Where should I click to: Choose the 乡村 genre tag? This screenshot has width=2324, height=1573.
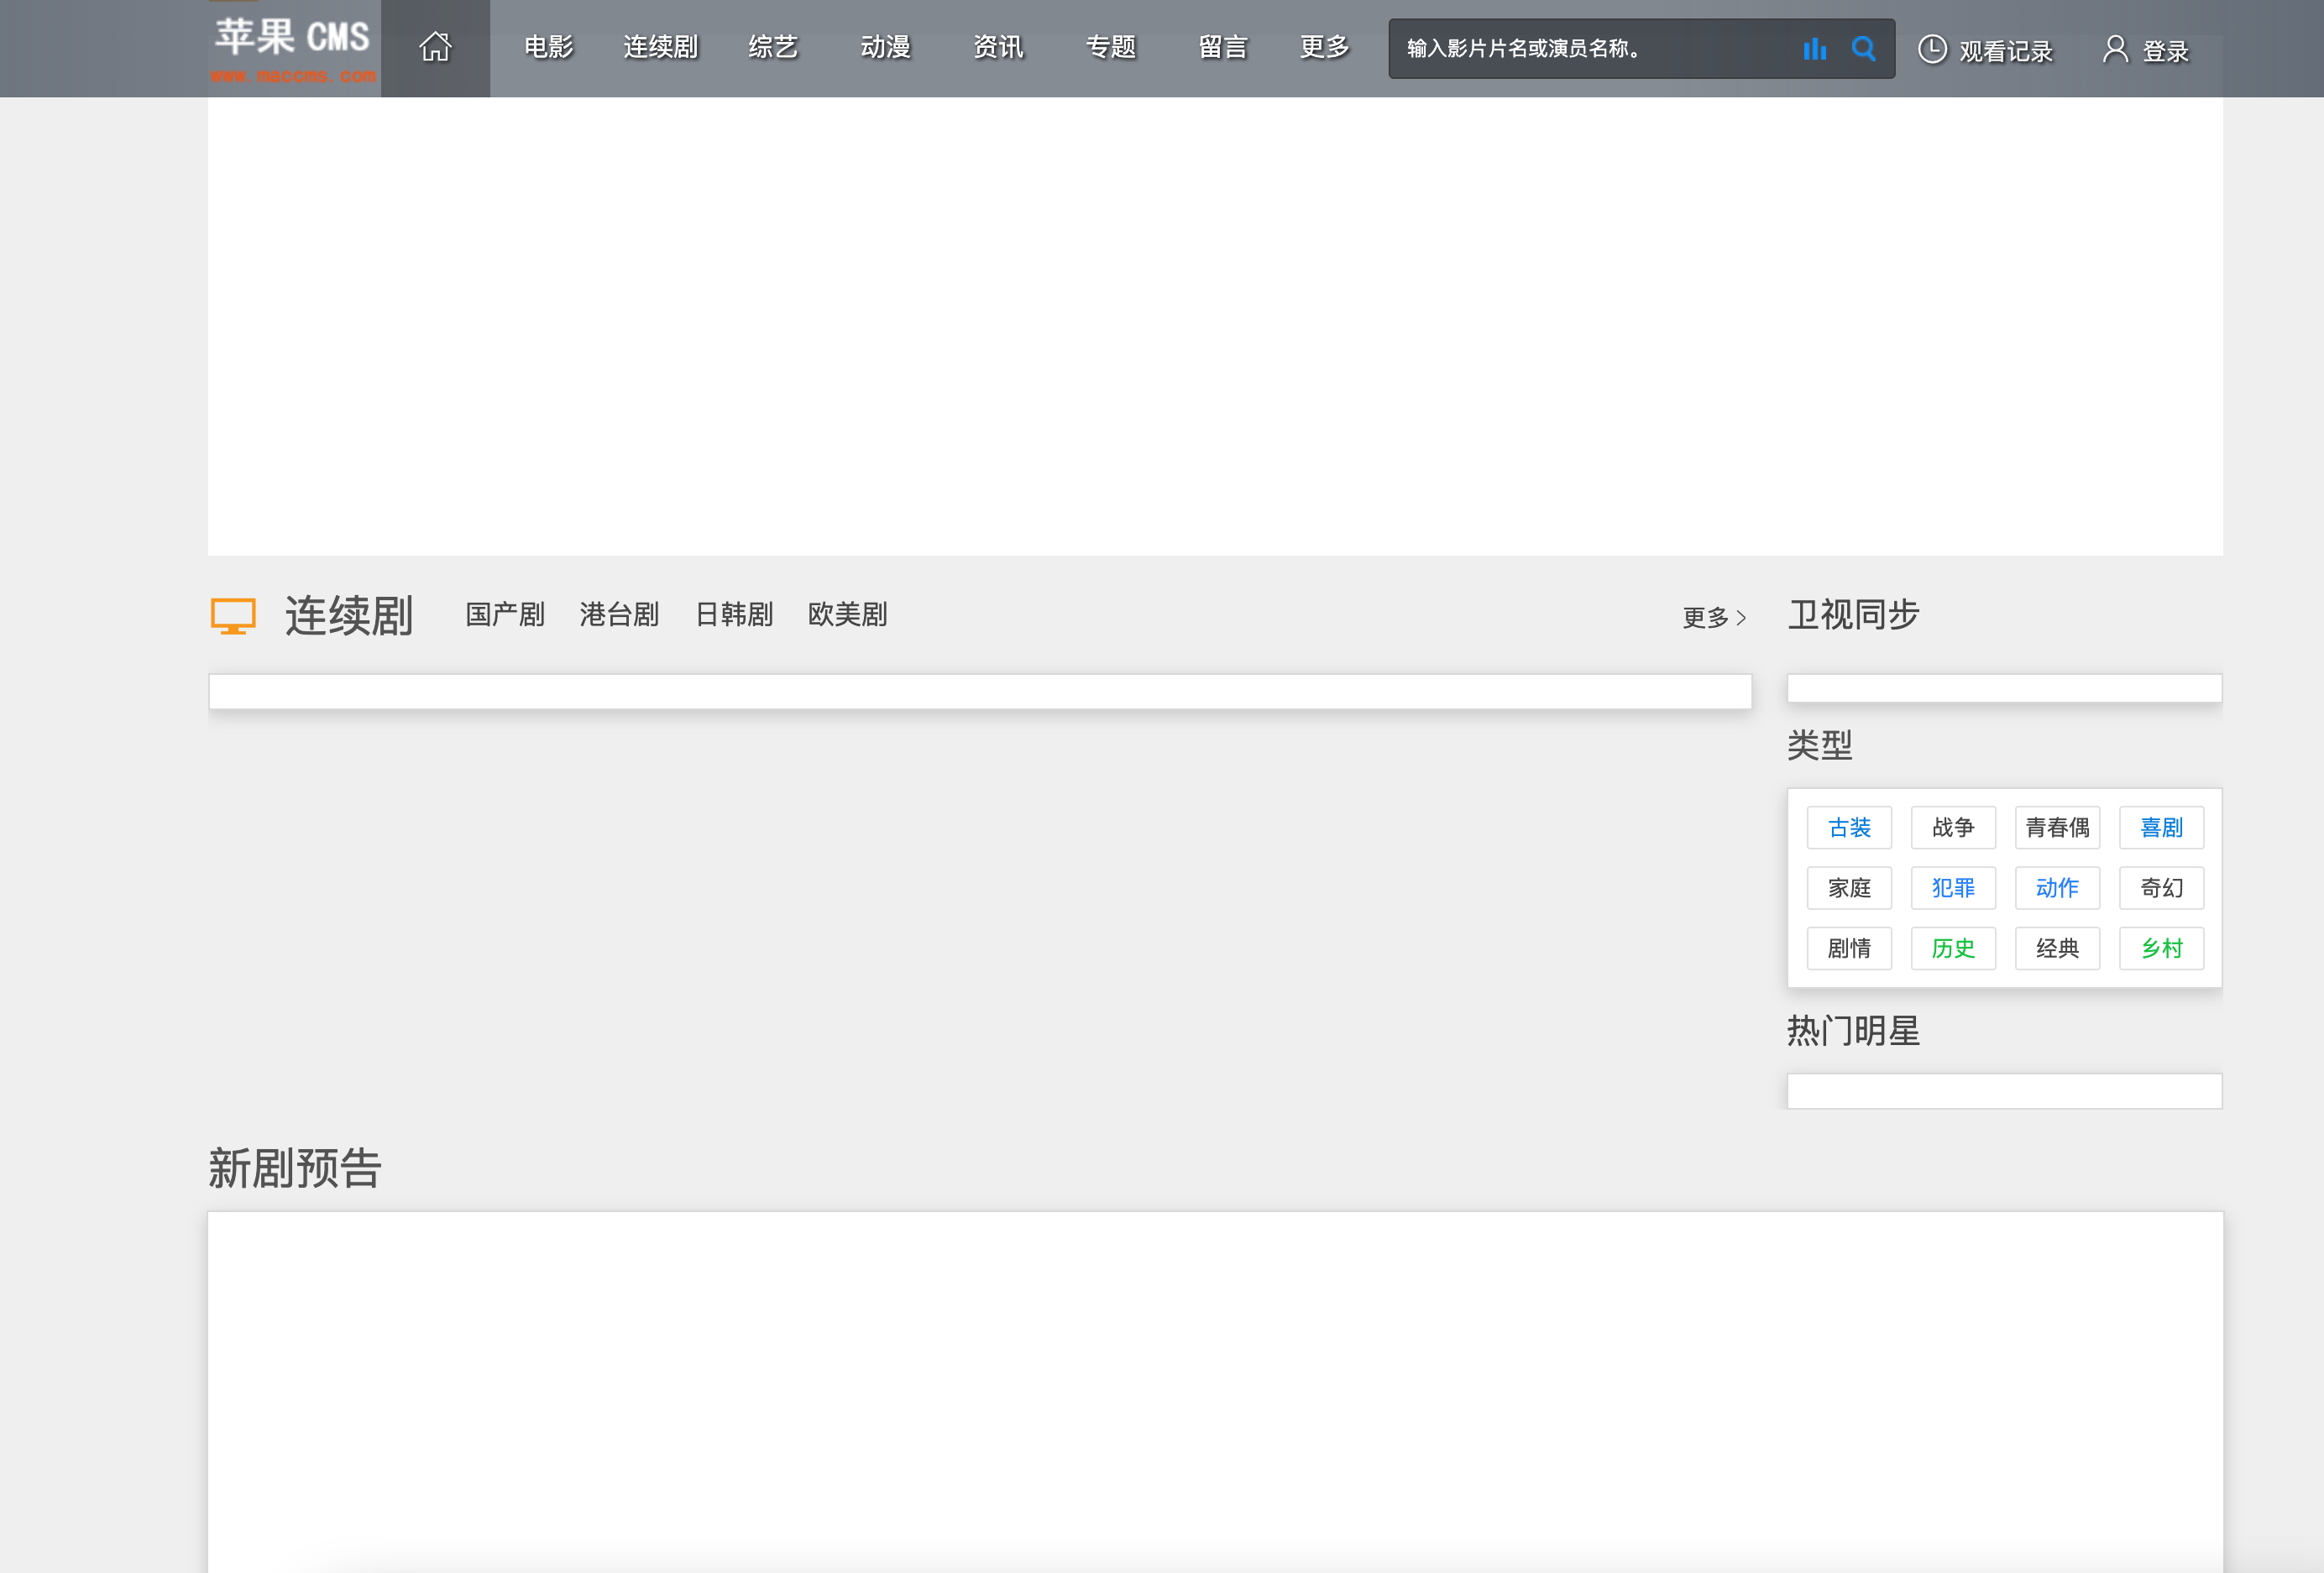2161,948
